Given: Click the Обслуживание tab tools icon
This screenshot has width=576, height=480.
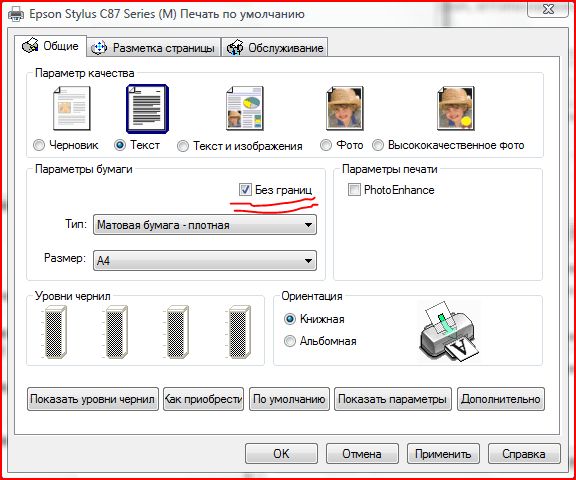Looking at the screenshot, I should click(x=235, y=47).
